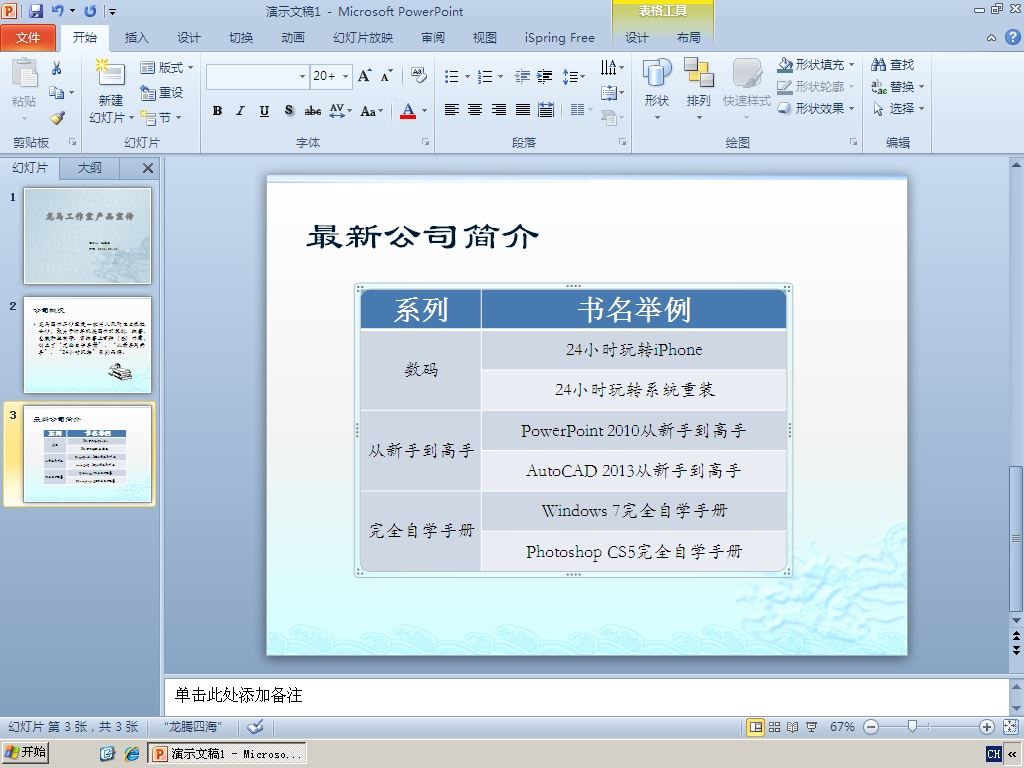Open the Change Case (Aa) dropdown

[x=372, y=110]
